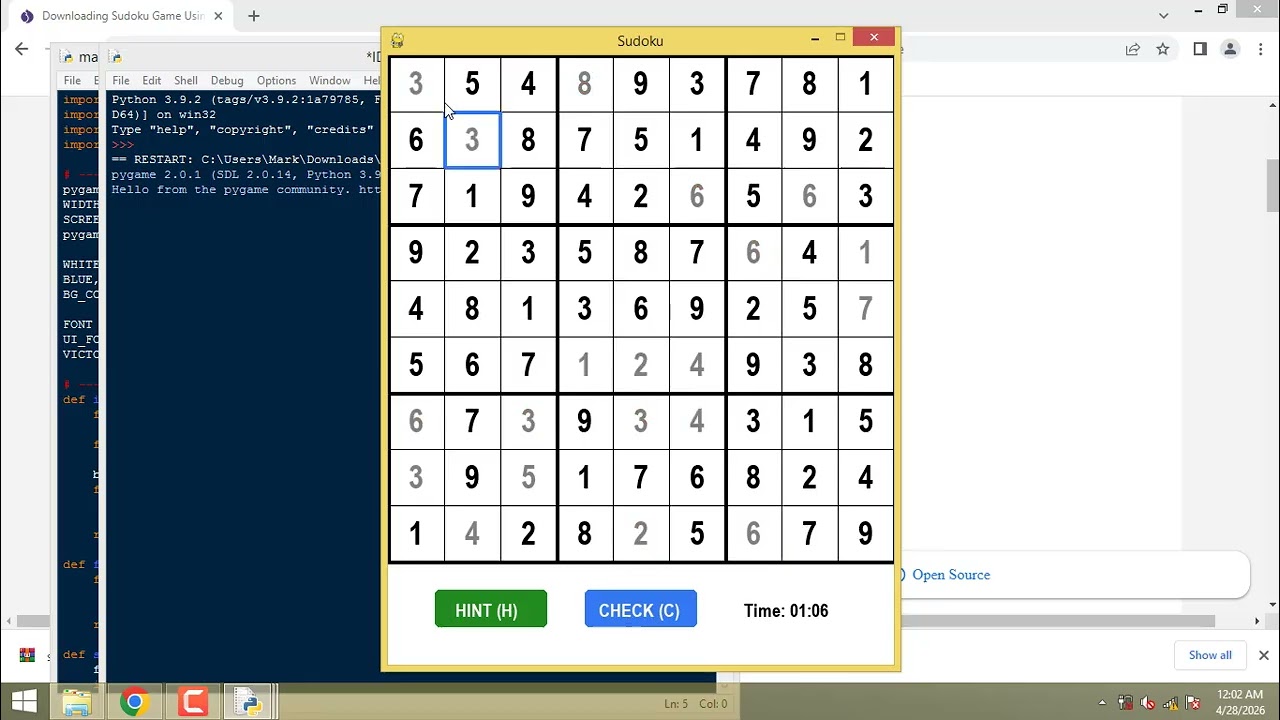Select the center Sudoku cell showing 6
Viewport: 1280px width, 720px height.
(x=640, y=309)
